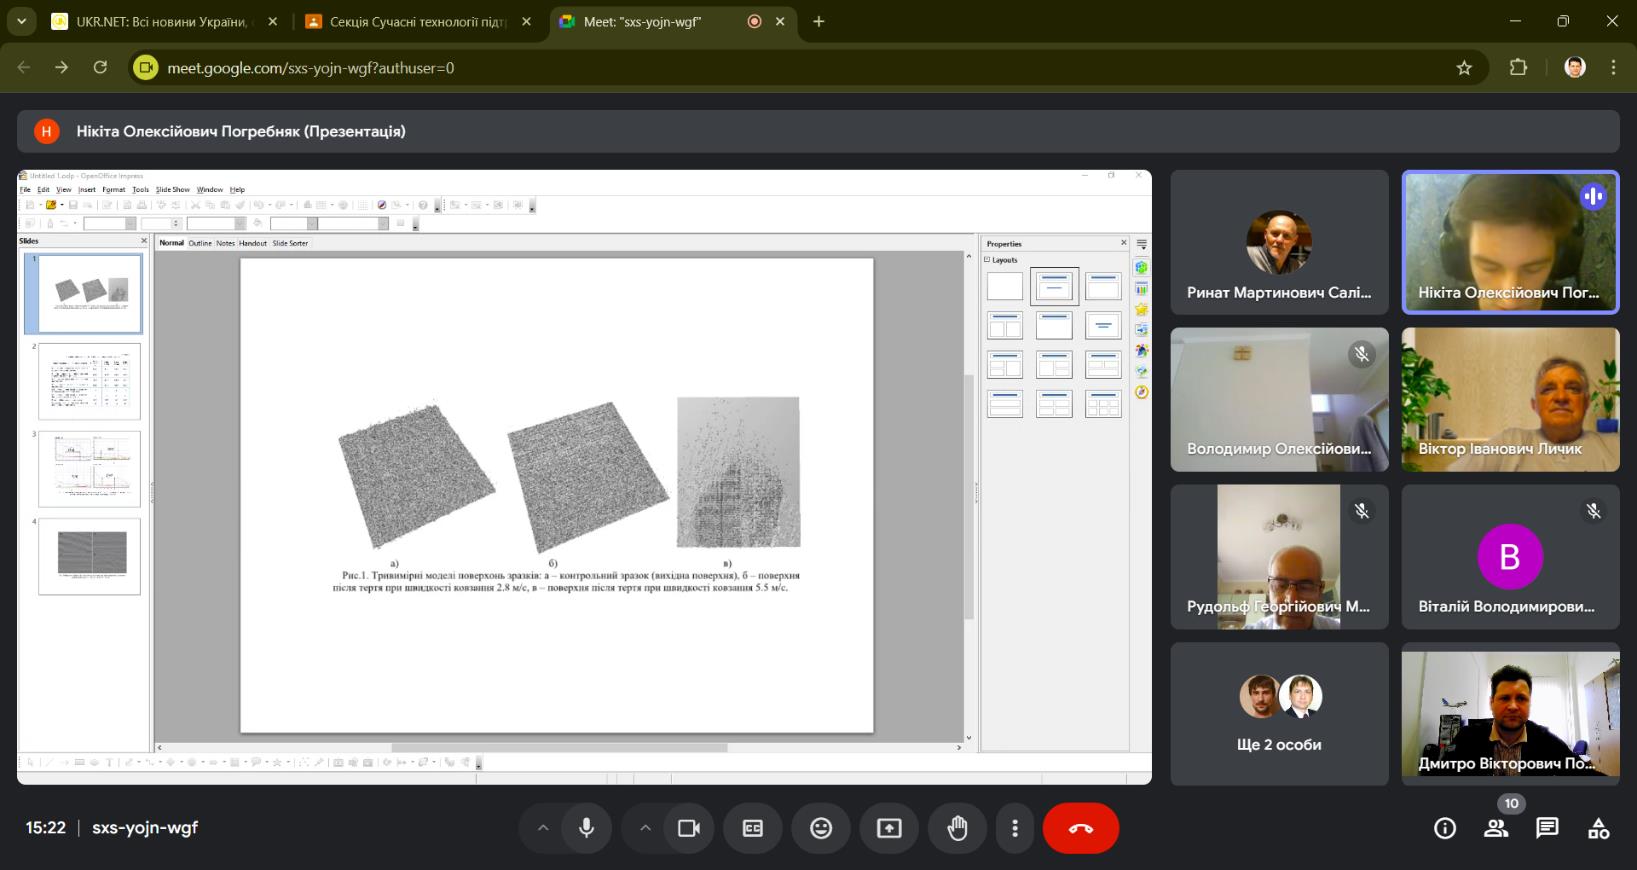Toggle closed captions on

753,828
